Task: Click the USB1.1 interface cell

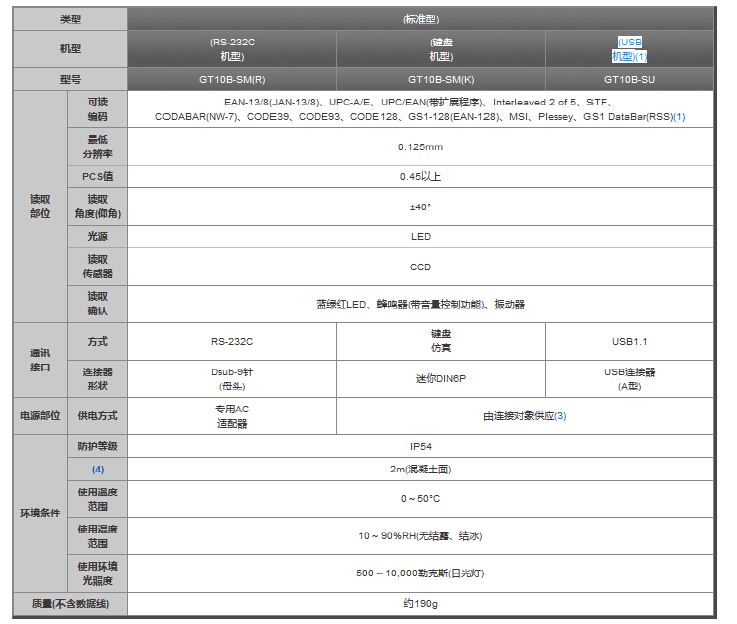Action: 629,342
